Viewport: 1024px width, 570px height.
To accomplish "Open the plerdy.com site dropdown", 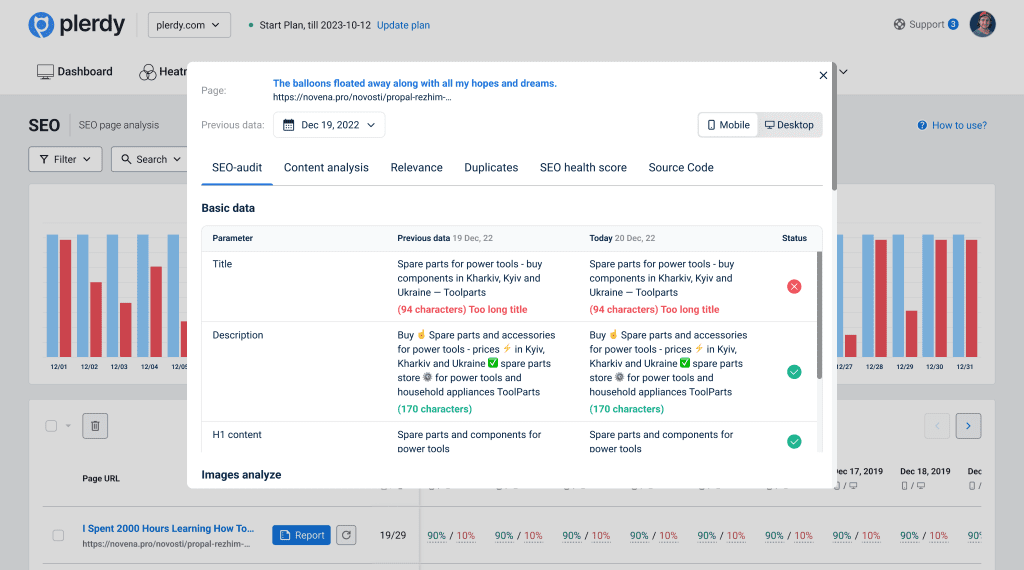I will coord(189,25).
